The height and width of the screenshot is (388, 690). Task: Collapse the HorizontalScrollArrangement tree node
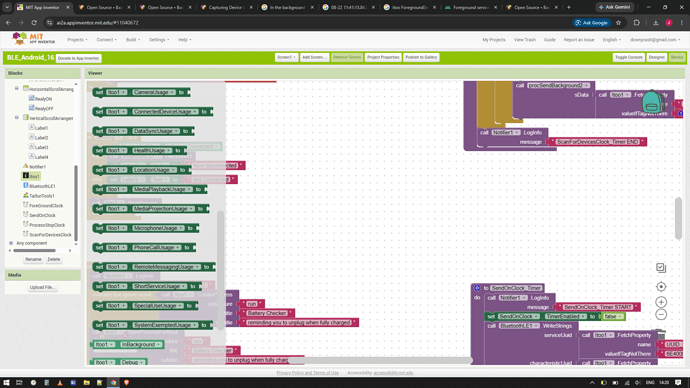[x=17, y=88]
